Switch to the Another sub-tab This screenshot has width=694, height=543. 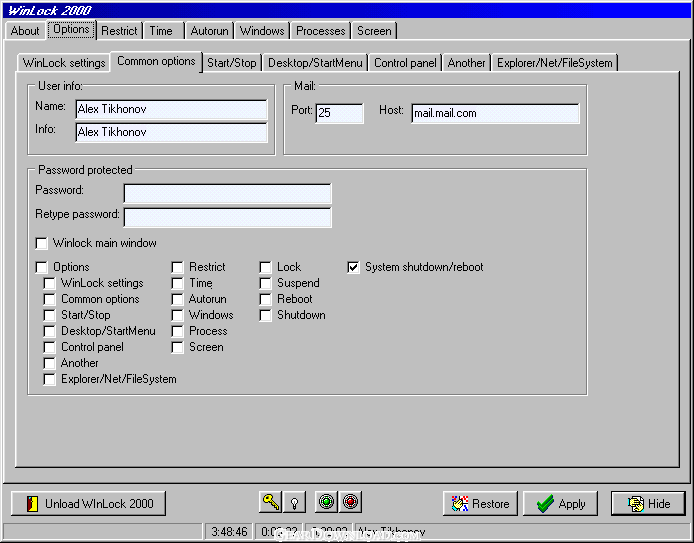click(x=467, y=63)
